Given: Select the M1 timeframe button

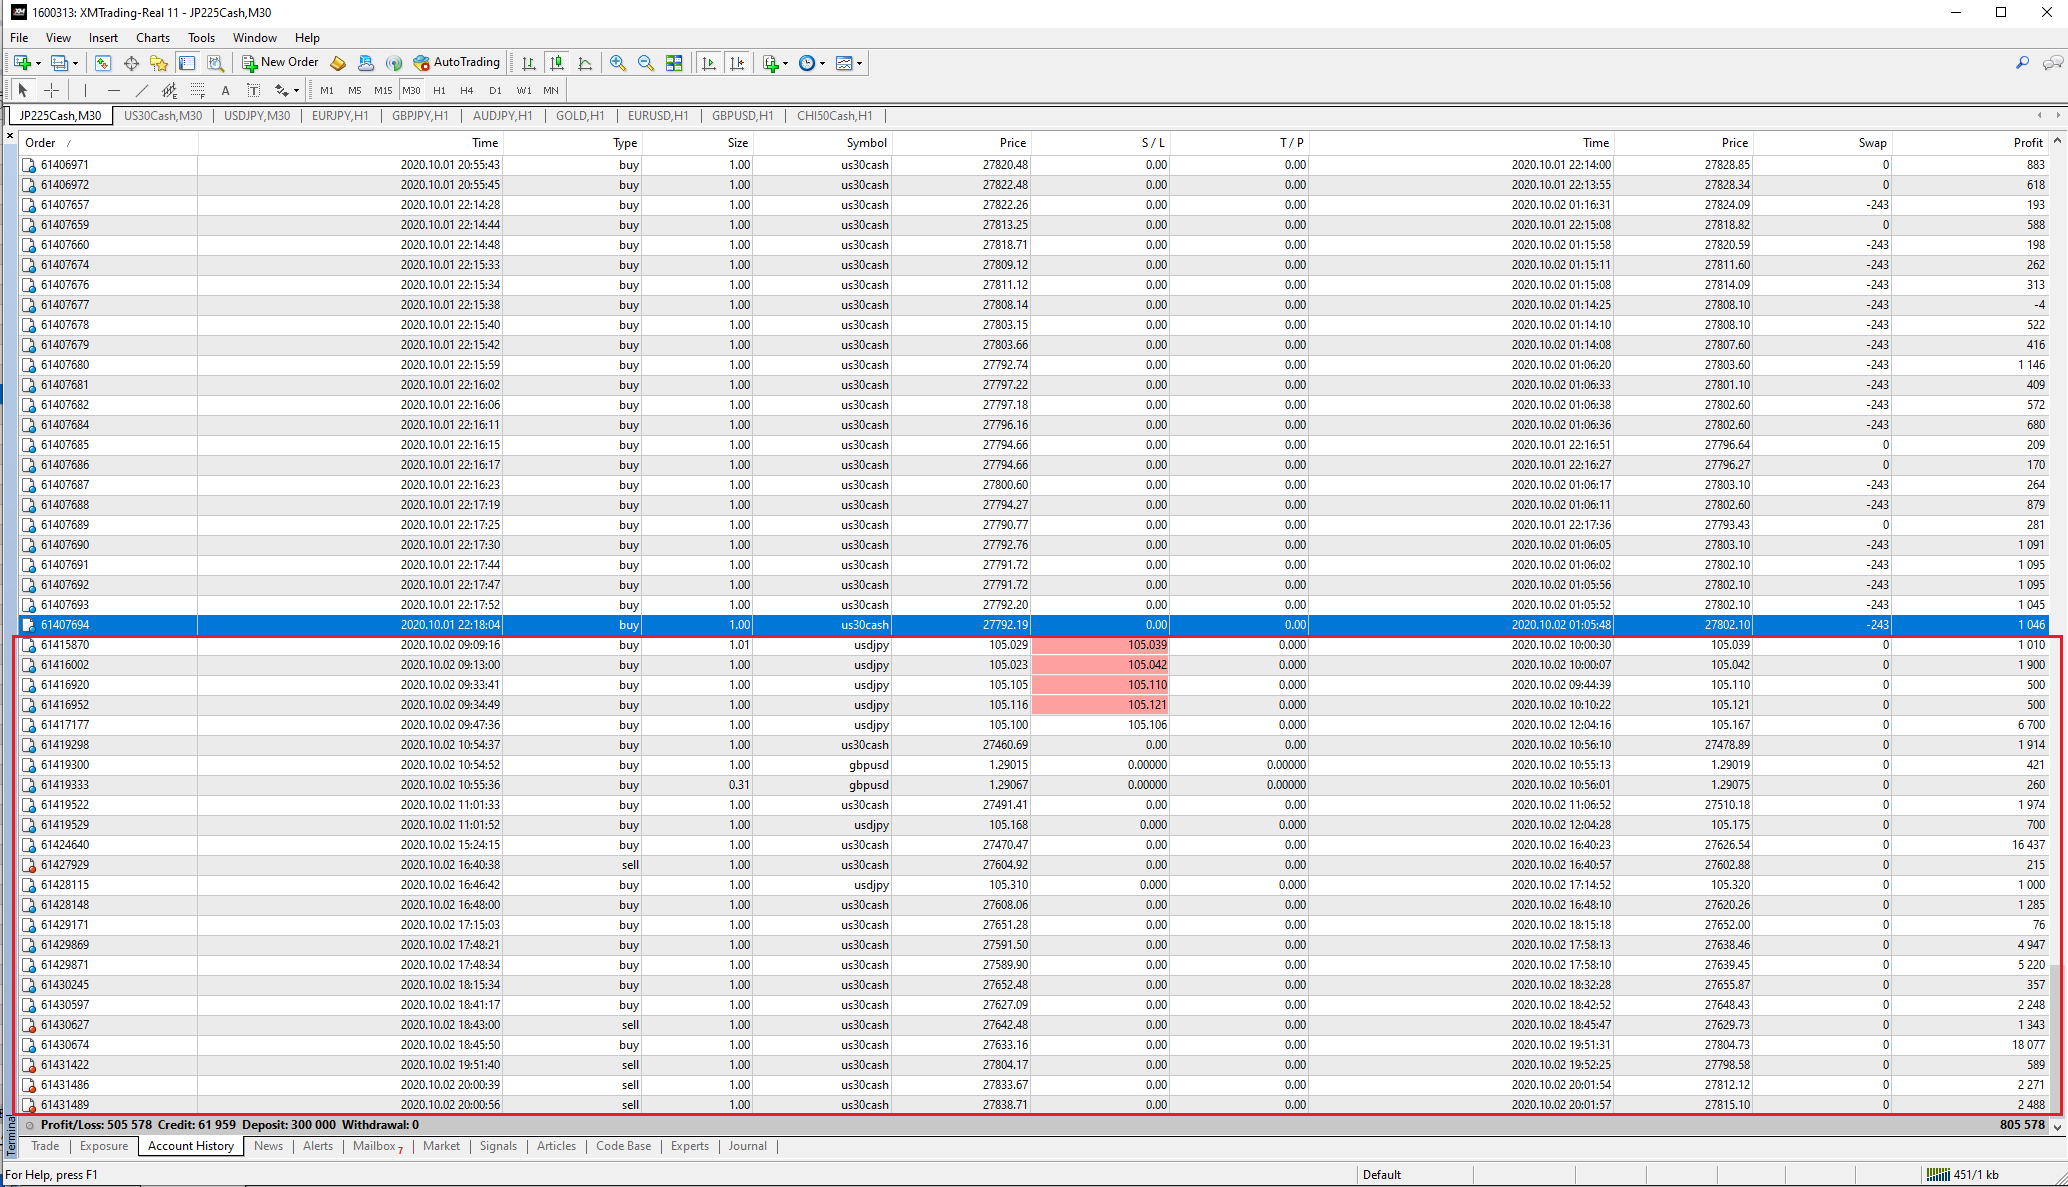Looking at the screenshot, I should [x=327, y=90].
